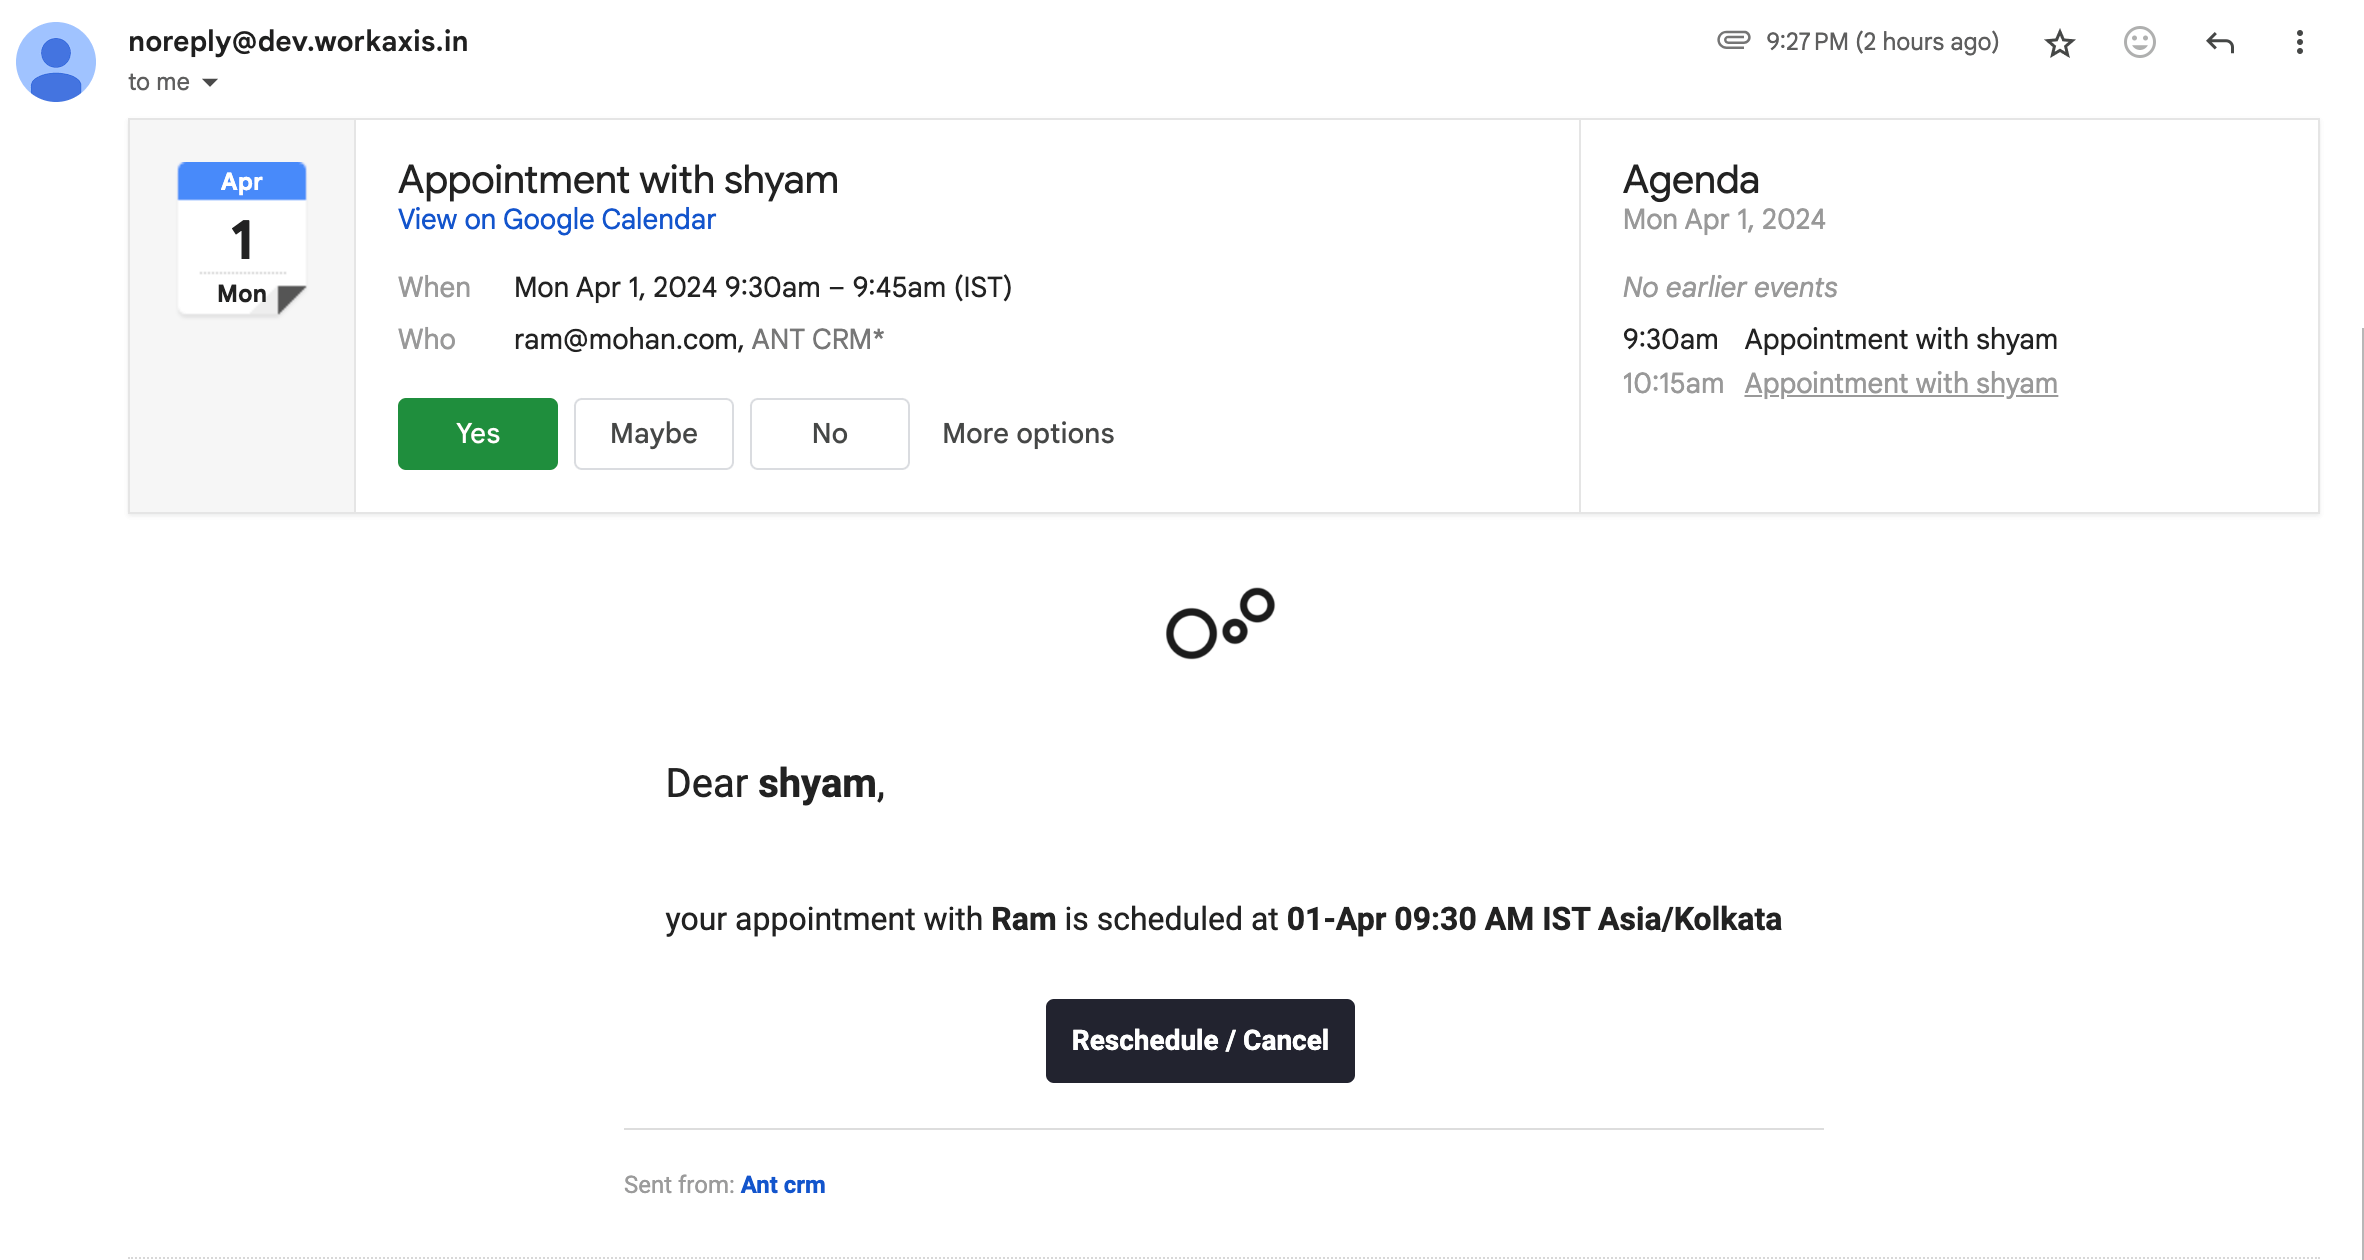
Task: Open View on Google Calendar link
Action: click(556, 219)
